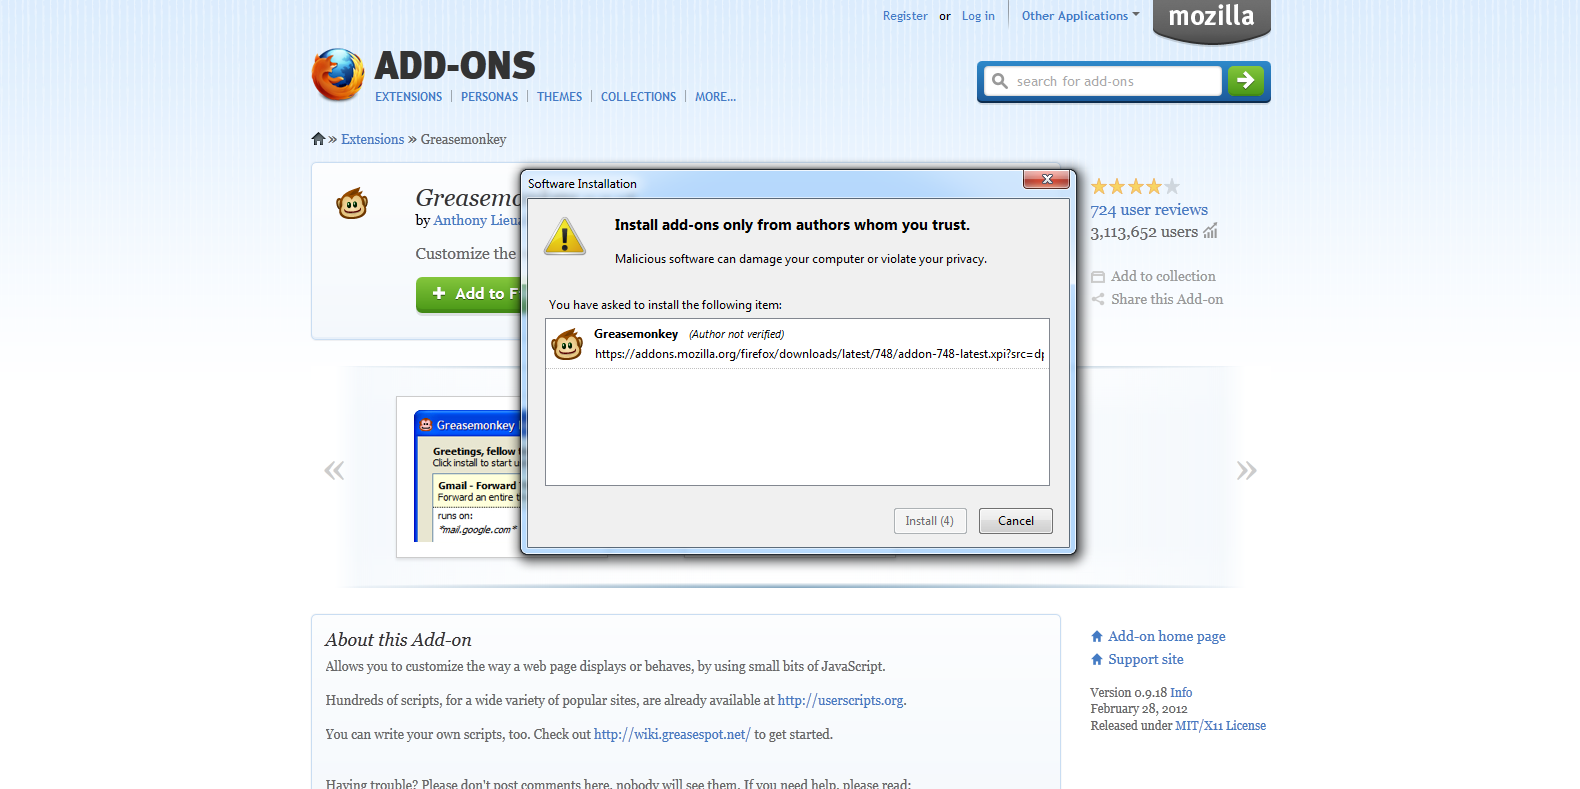Click 'Malicious software can damage' message
The width and height of the screenshot is (1580, 789).
[801, 259]
